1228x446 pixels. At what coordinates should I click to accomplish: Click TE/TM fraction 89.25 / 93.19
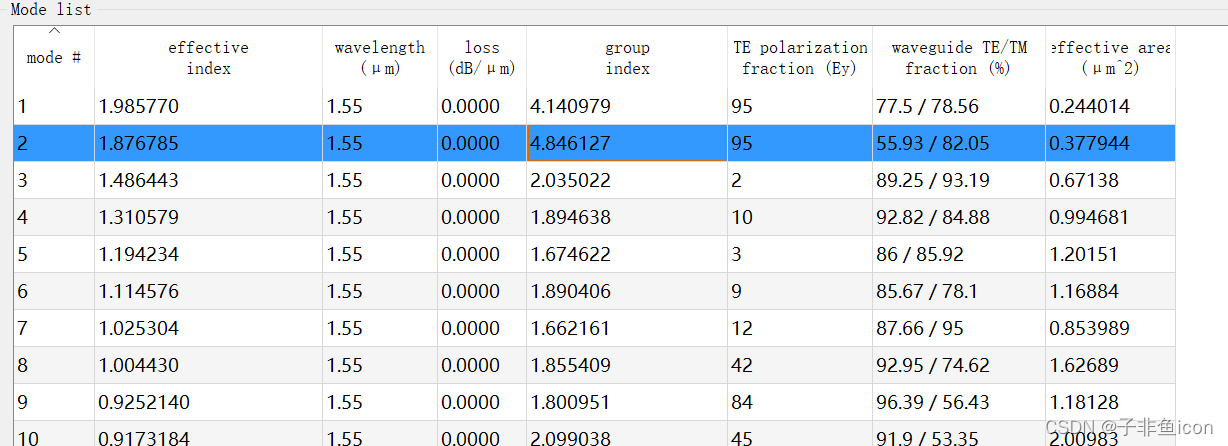(x=959, y=180)
